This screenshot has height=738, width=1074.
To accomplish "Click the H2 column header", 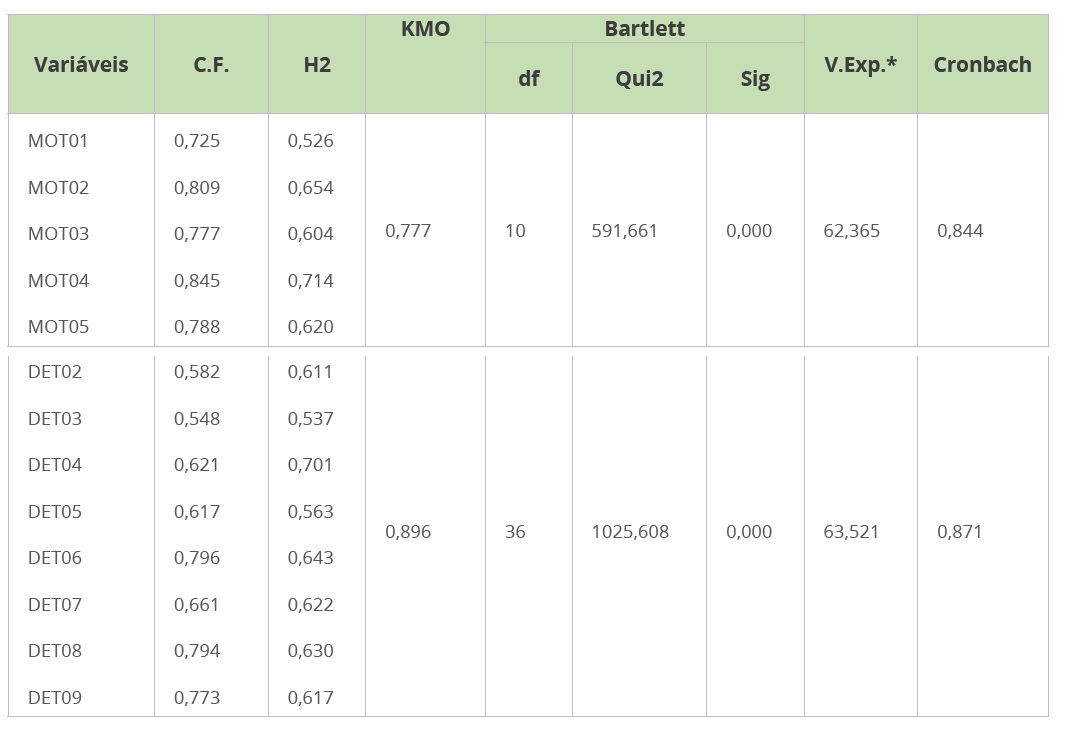I will pos(317,65).
